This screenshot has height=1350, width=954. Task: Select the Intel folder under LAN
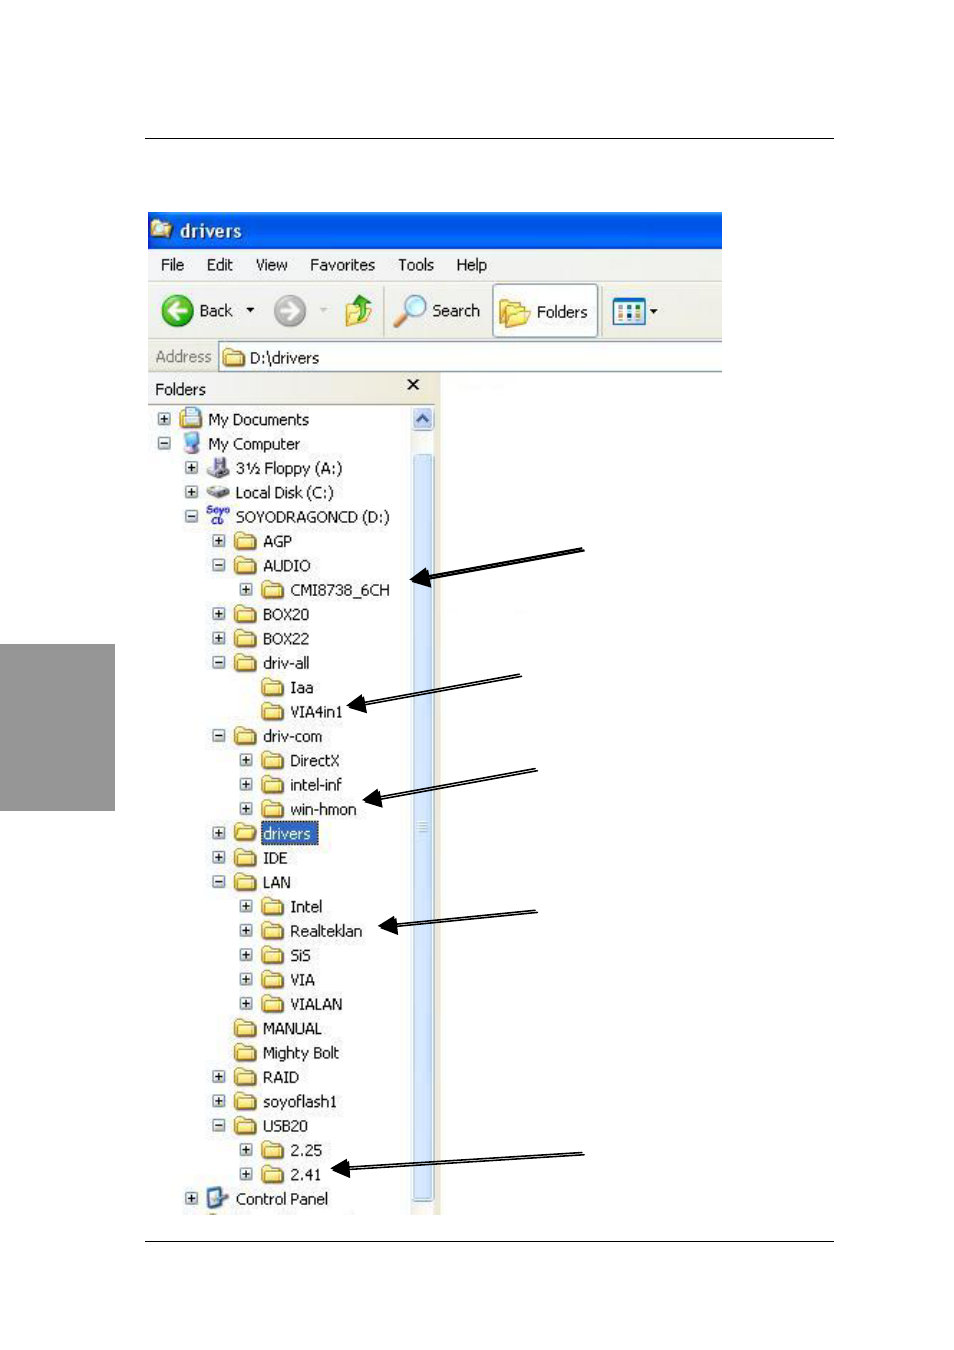coord(305,907)
